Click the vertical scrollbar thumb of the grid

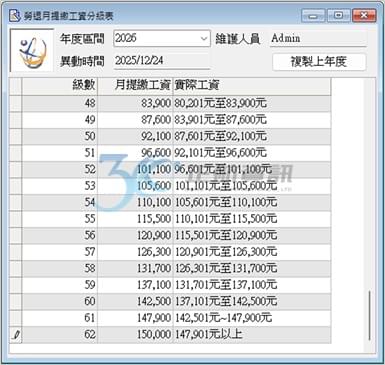point(370,316)
